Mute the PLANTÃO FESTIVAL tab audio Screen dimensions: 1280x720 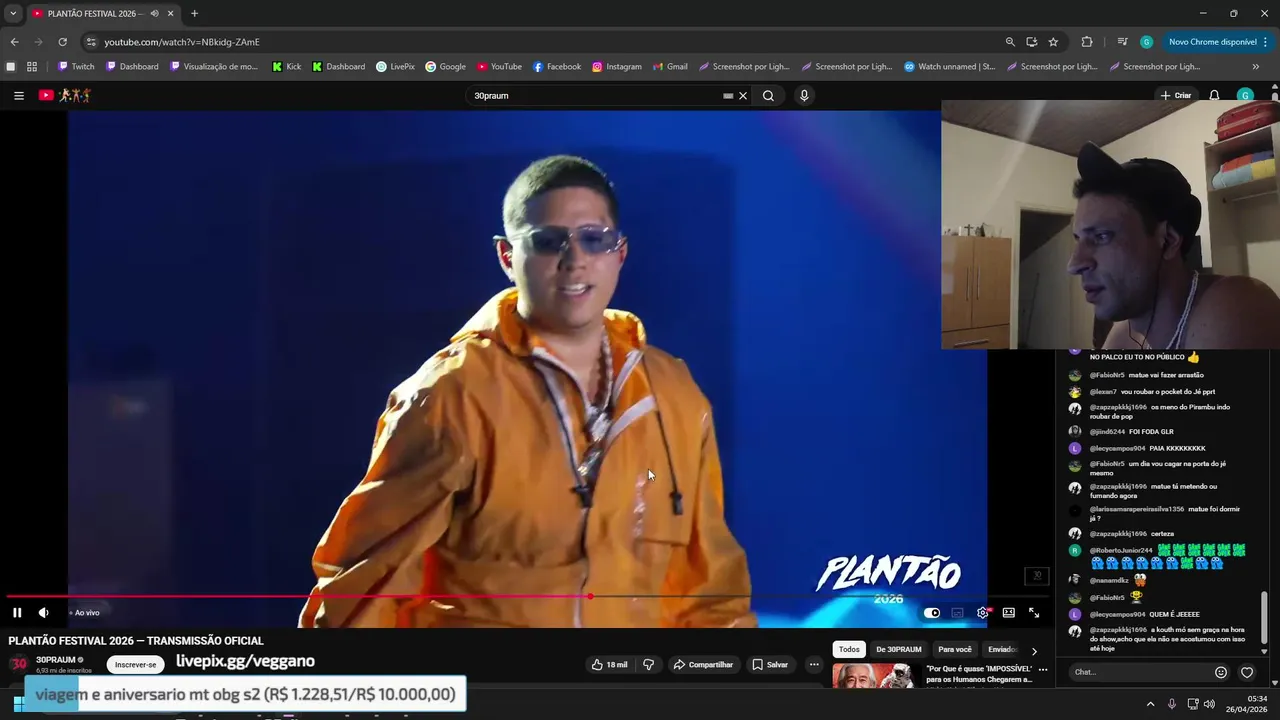point(154,14)
